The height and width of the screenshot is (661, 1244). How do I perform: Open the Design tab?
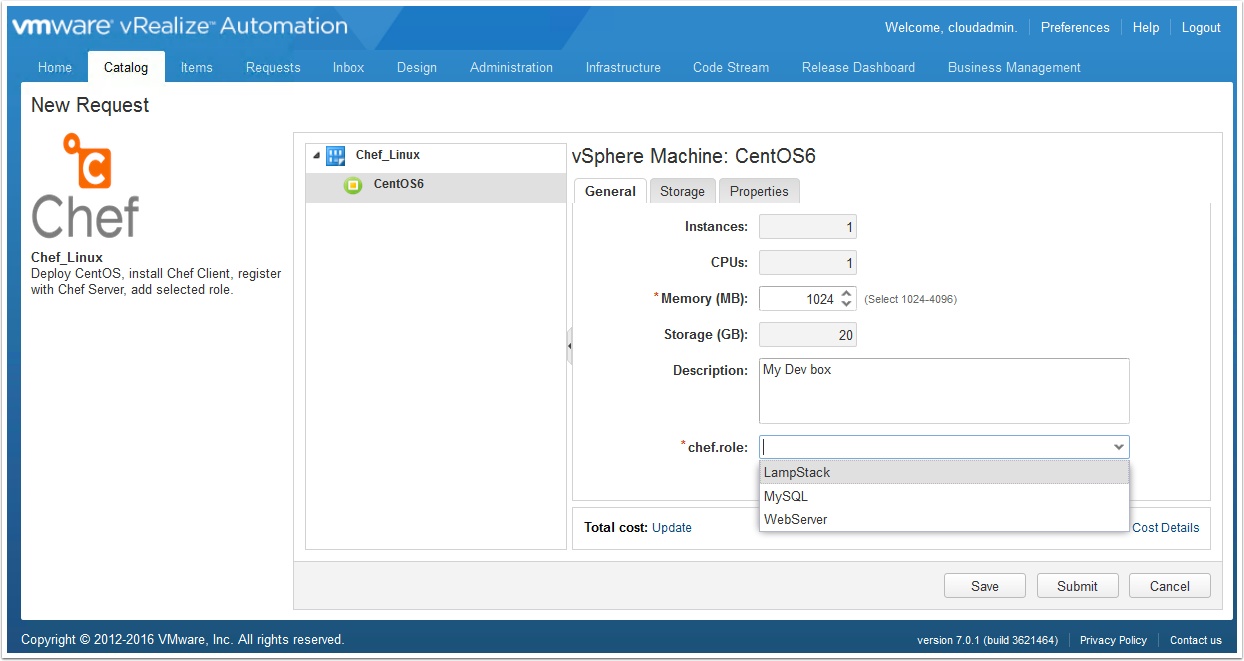pyautogui.click(x=417, y=67)
